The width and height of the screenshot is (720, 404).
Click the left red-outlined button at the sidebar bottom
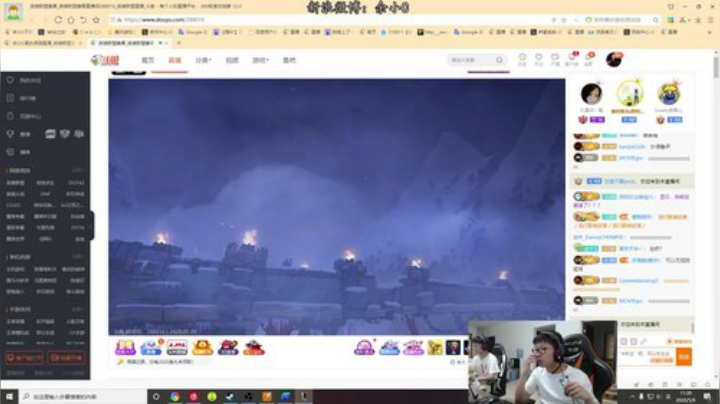(24, 358)
